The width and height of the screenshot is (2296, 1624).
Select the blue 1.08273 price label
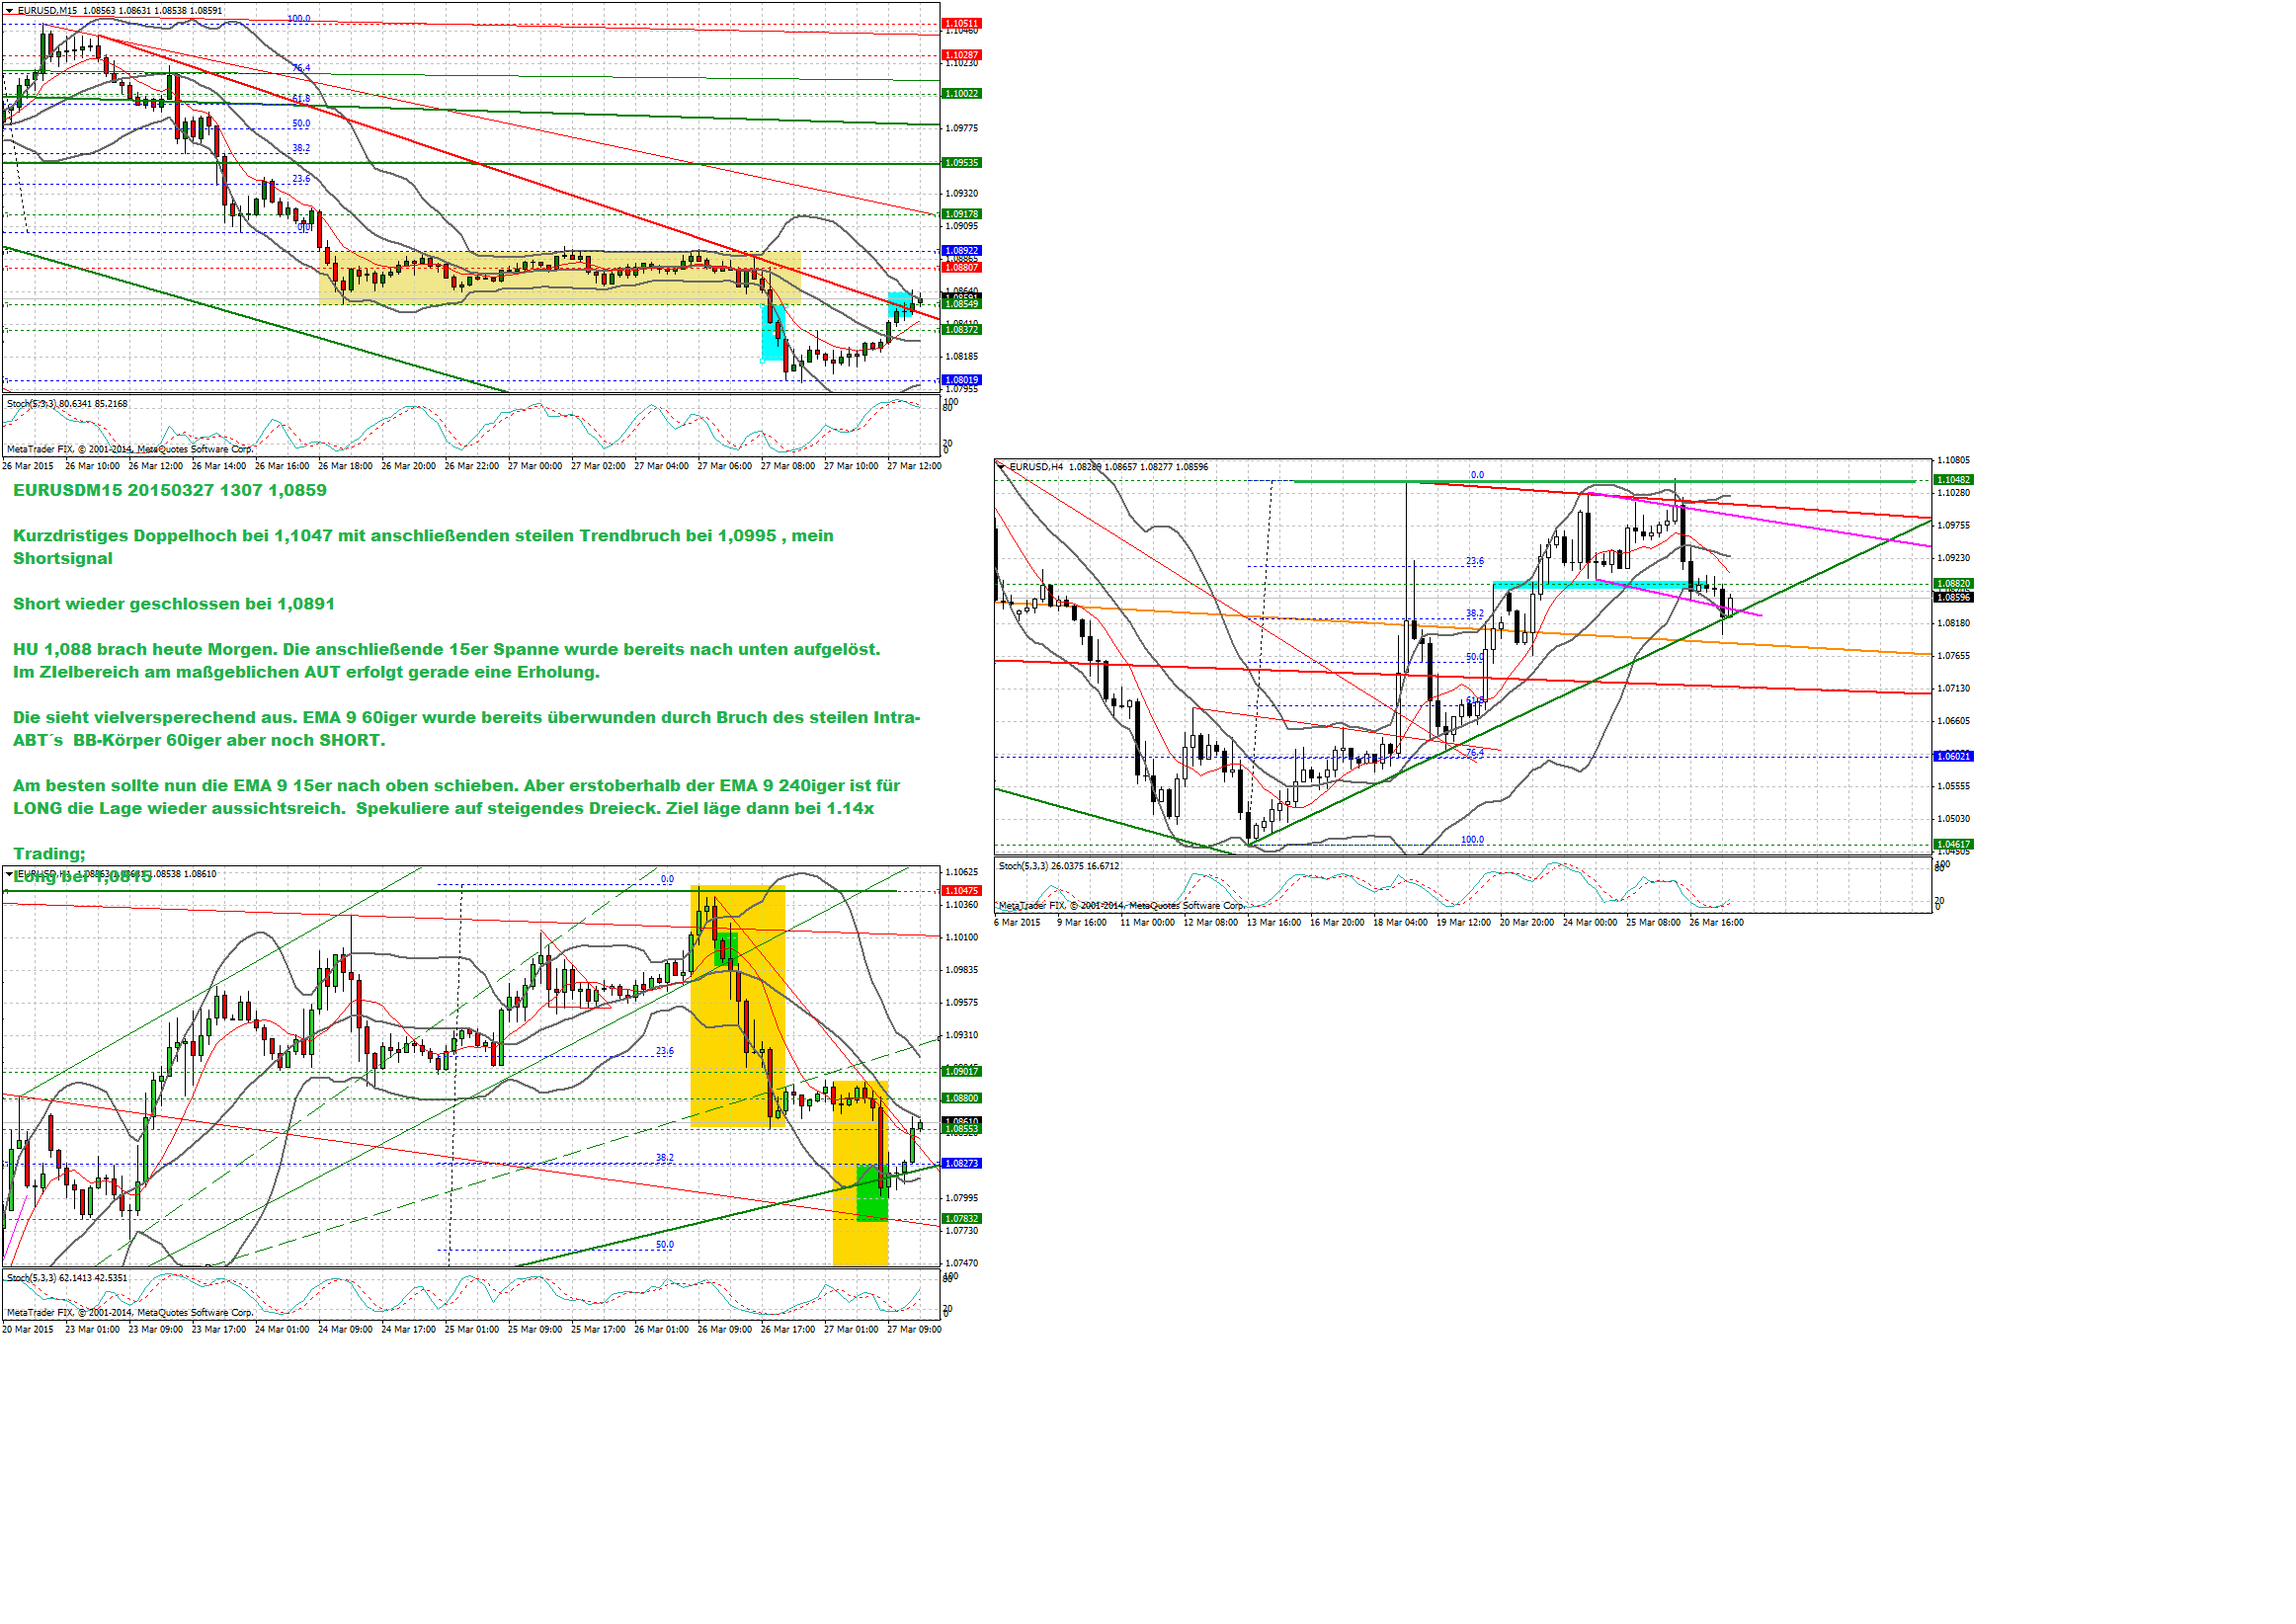tap(962, 1164)
